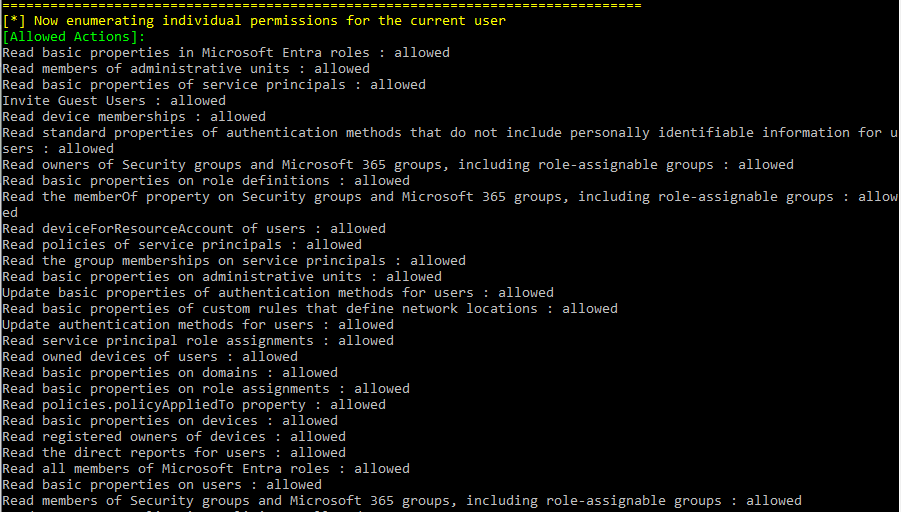Click Read basic properties on devices line
Viewport: 901px width, 512px height.
coord(170,421)
